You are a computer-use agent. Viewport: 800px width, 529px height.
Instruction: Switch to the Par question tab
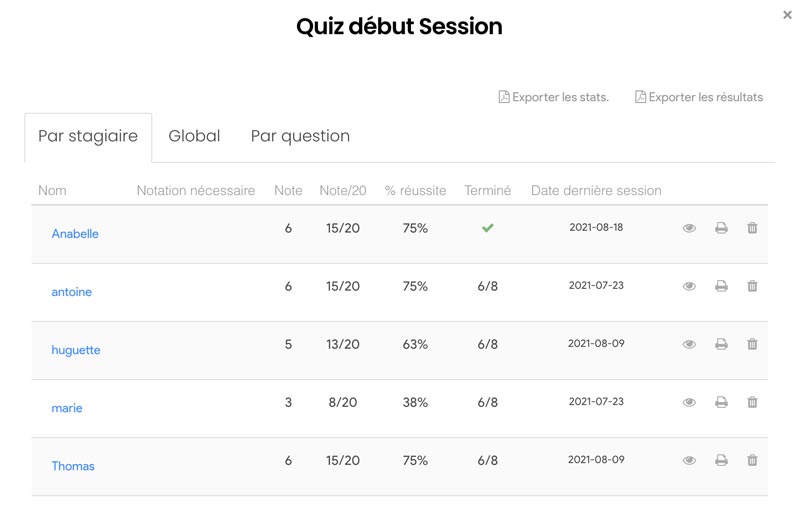(x=301, y=136)
